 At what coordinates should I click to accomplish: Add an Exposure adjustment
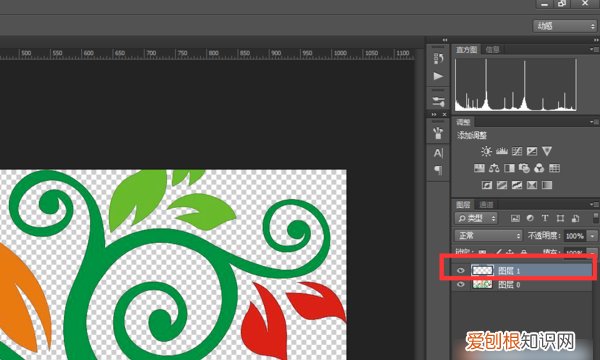tap(532, 151)
